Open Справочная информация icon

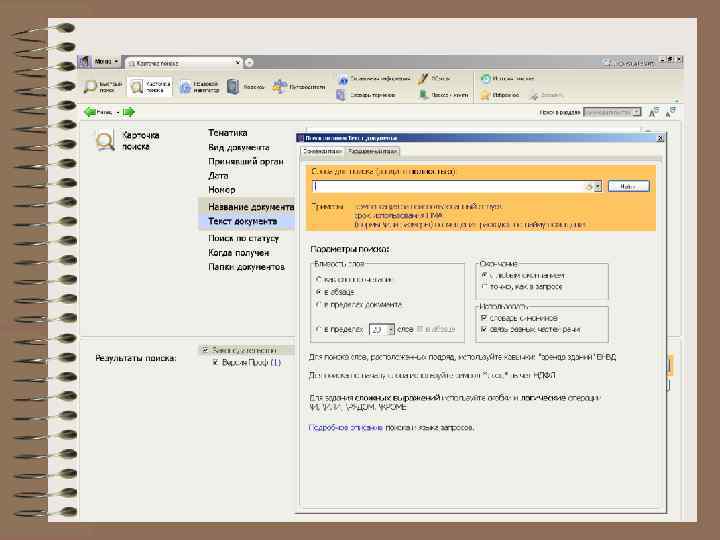coord(343,79)
